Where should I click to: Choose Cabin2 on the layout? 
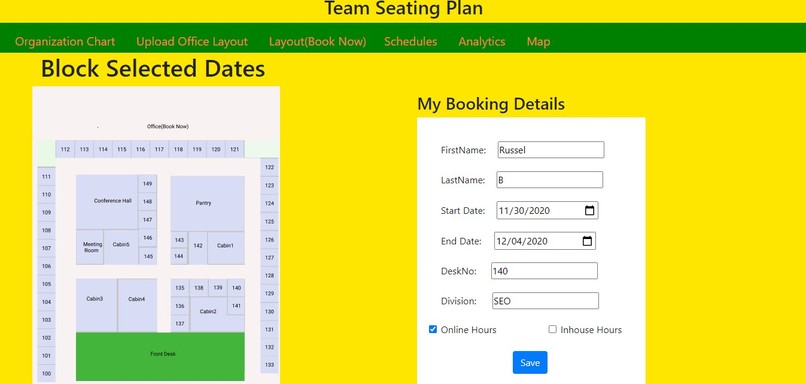209,313
